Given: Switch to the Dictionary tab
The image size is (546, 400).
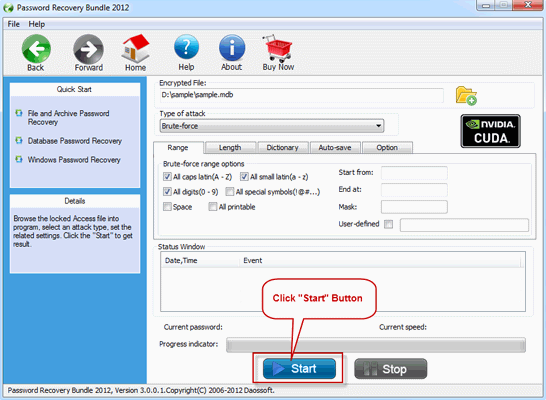Looking at the screenshot, I should (282, 148).
